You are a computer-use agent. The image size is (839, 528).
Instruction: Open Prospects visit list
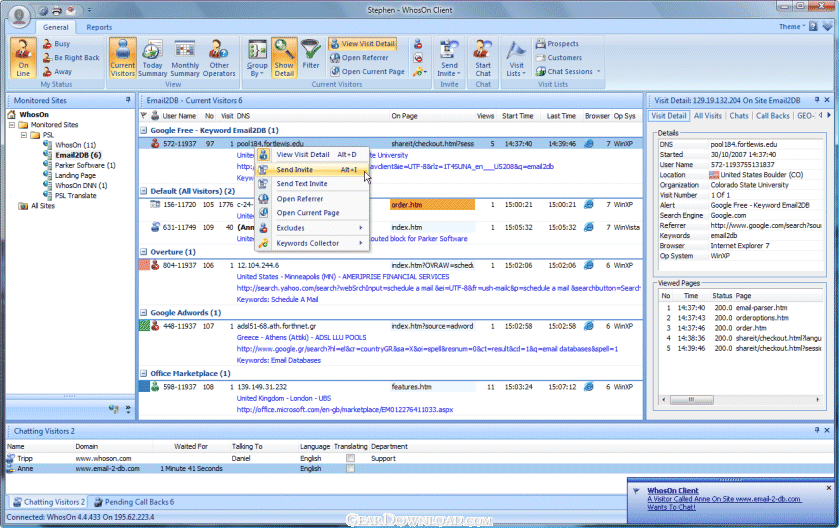(558, 44)
